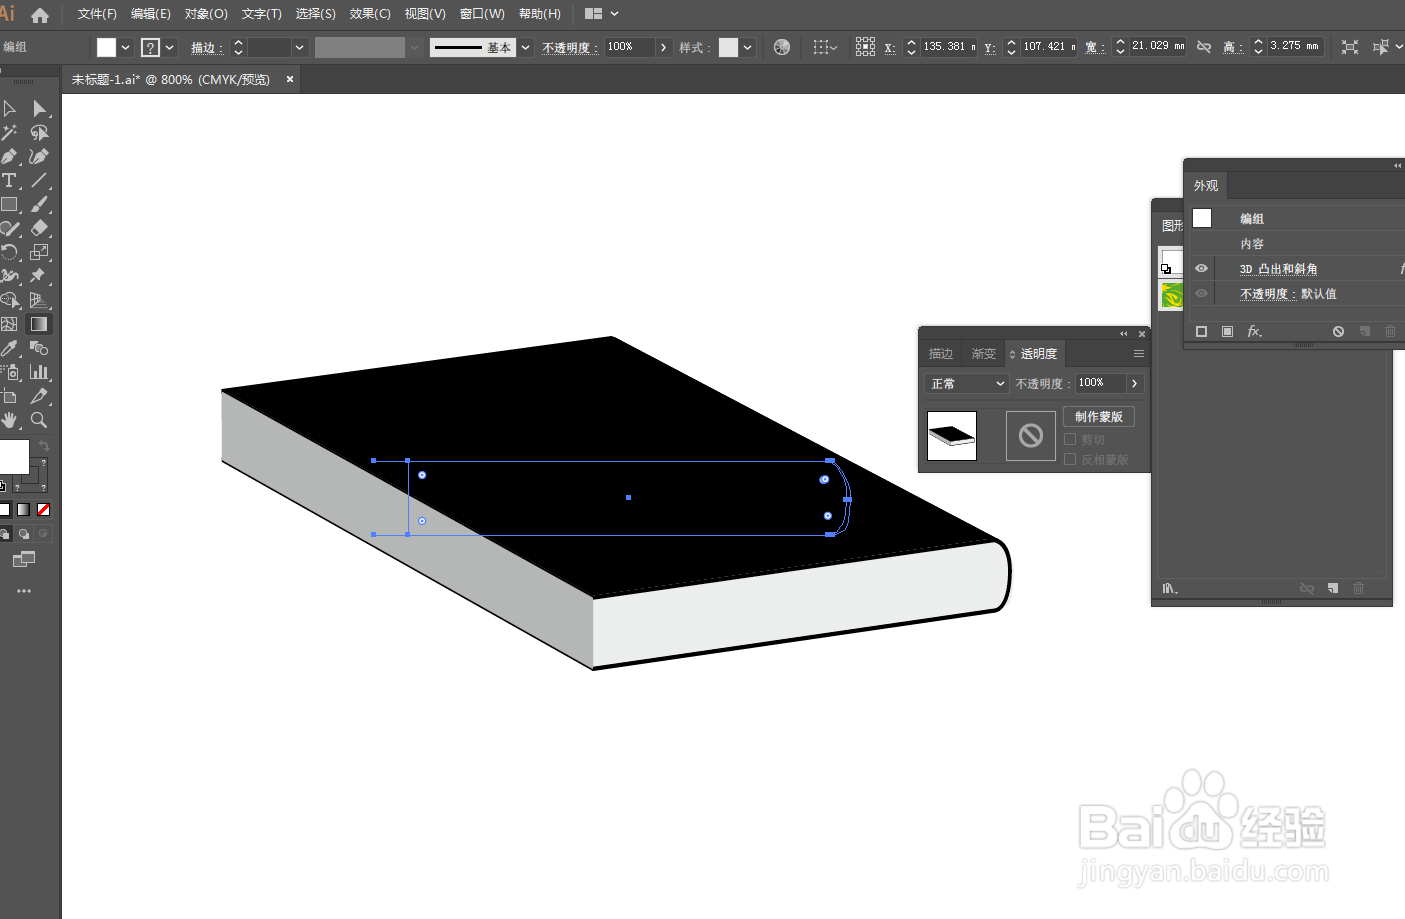
Task: Select the Shape Builder tool
Action: coord(10,300)
